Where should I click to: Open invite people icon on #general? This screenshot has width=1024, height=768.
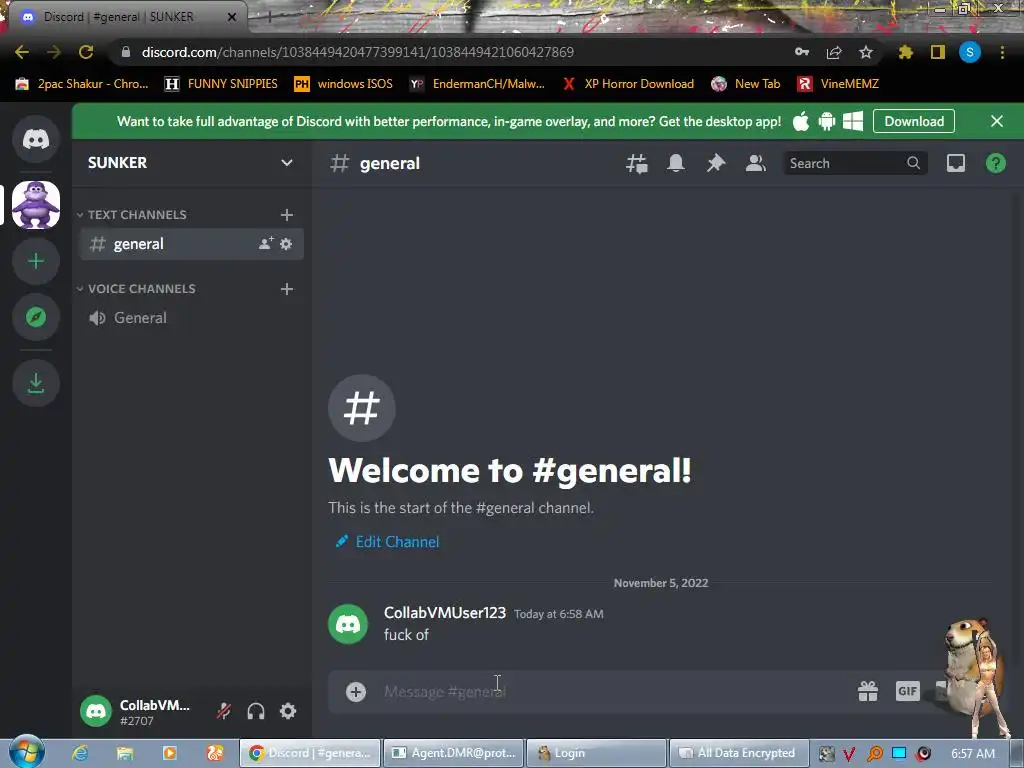pos(266,244)
